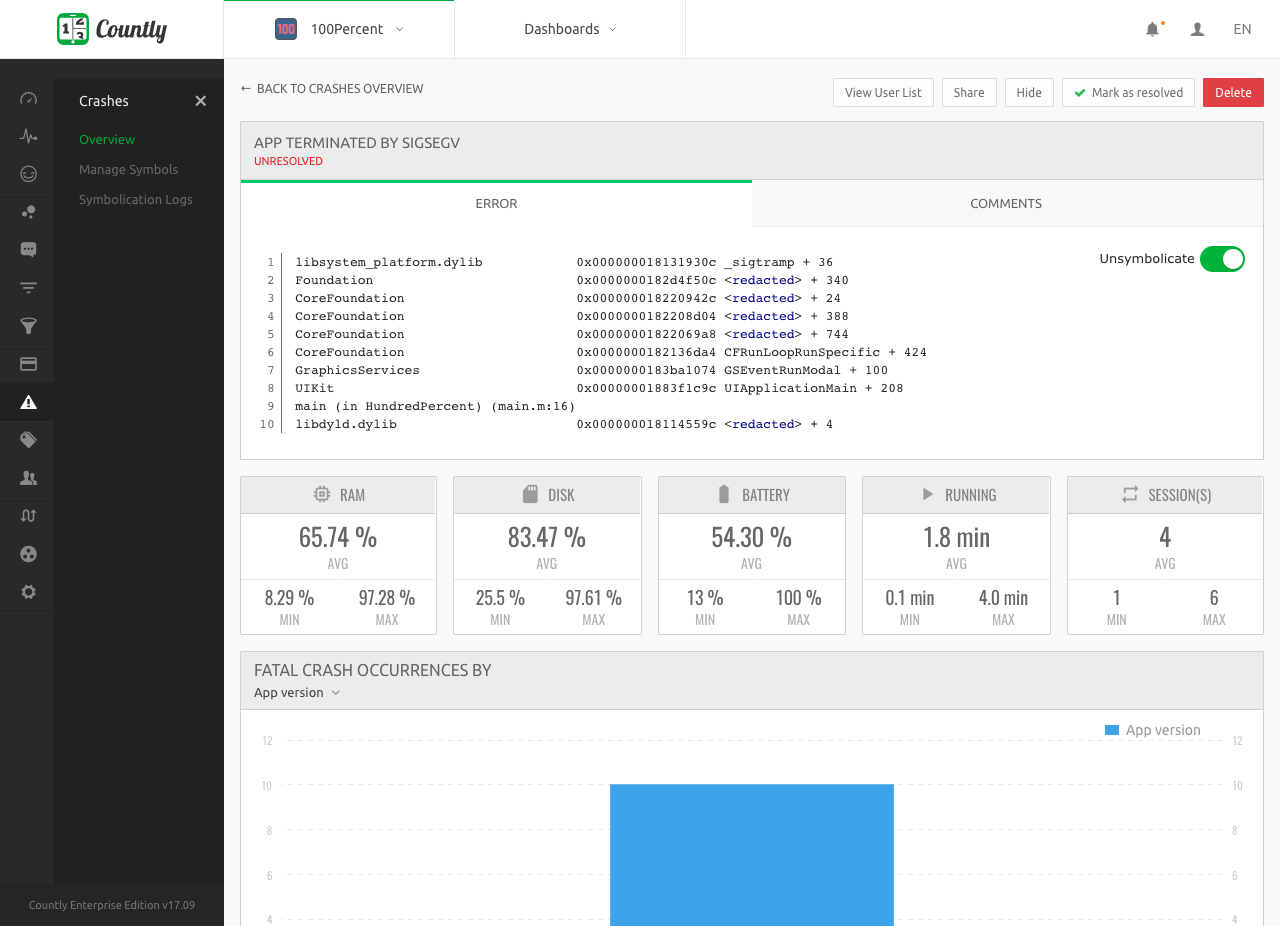This screenshot has height=926, width=1280.
Task: Open the funnel sidebar icon
Action: point(28,326)
